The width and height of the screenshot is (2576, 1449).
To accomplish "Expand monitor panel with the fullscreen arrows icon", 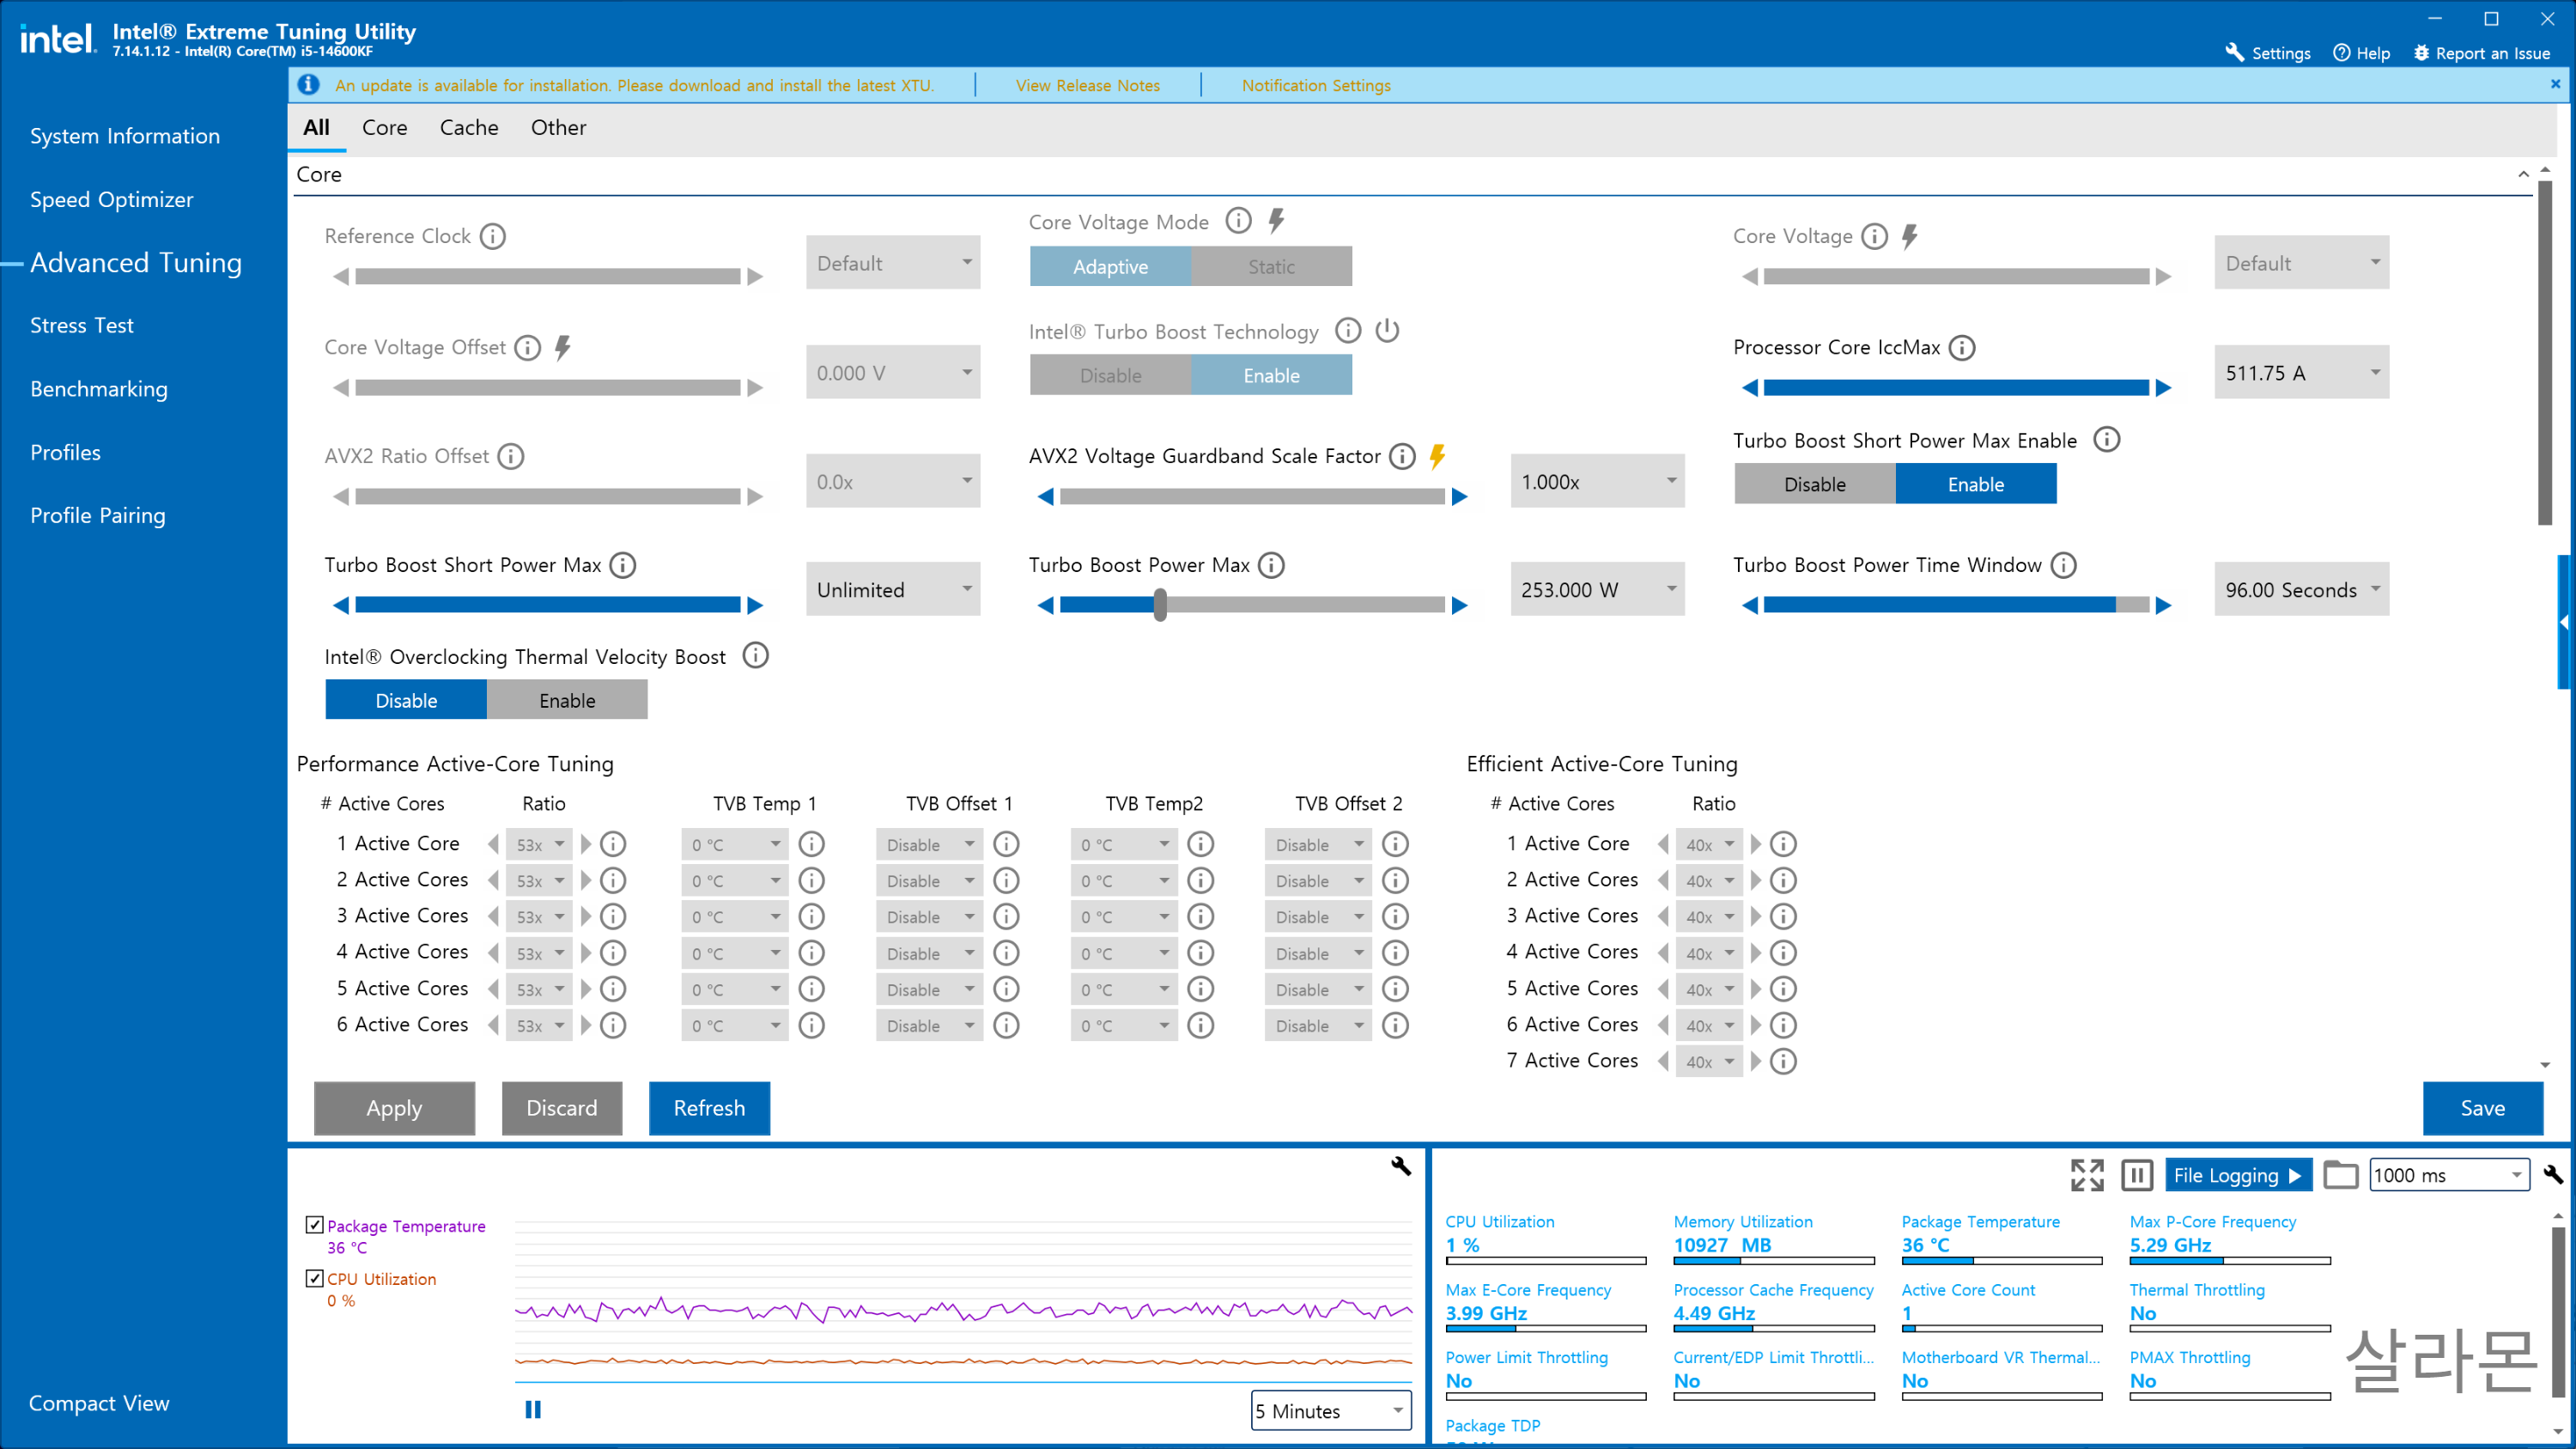I will pos(2087,1175).
